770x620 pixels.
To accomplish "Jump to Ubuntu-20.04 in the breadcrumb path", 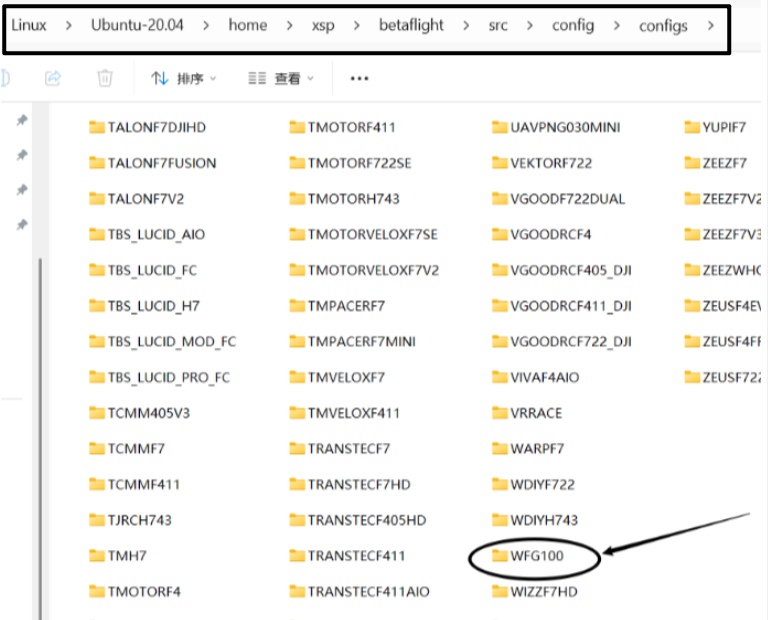I will coord(138,25).
